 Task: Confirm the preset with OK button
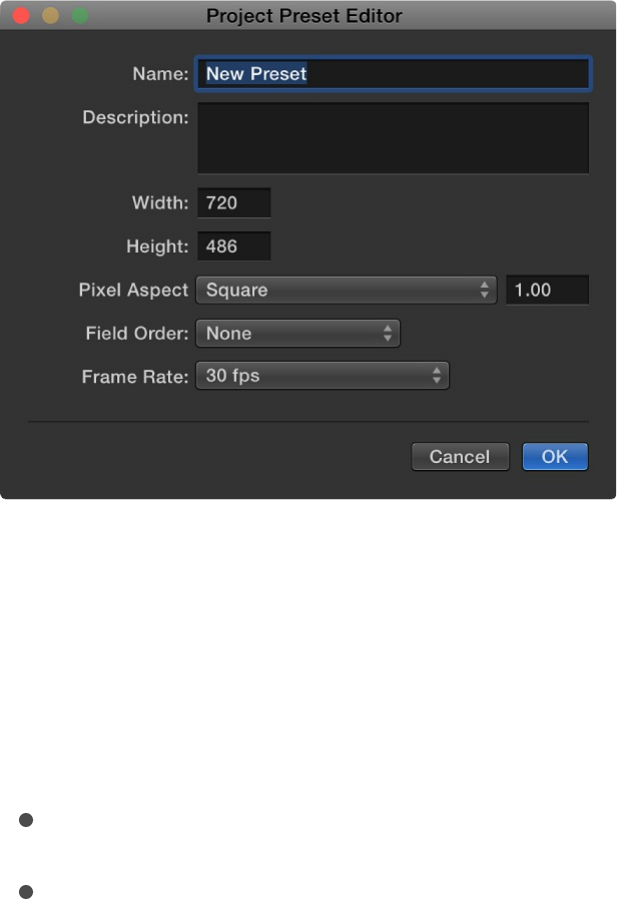555,457
